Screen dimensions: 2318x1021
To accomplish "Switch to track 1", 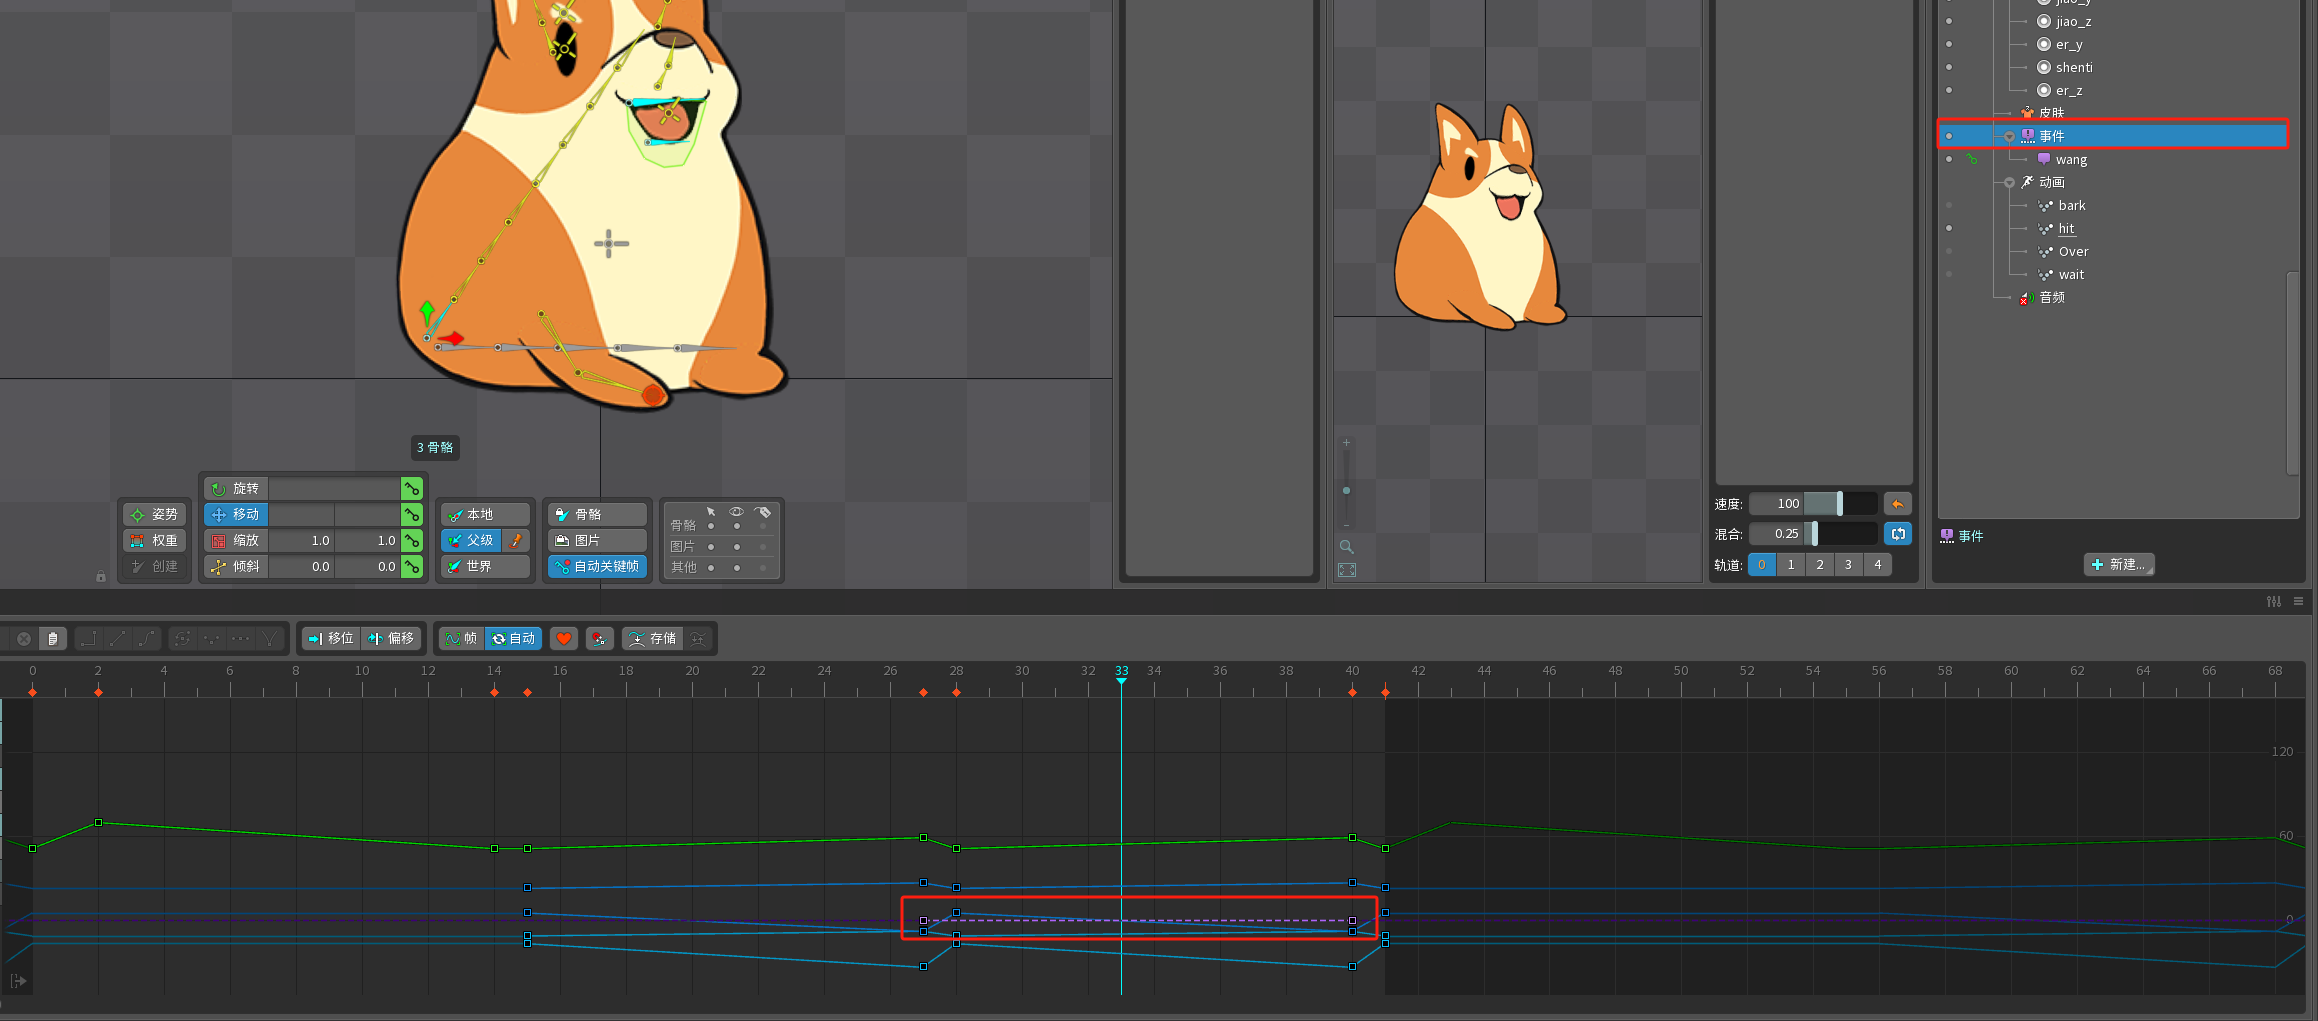I will click(1791, 565).
